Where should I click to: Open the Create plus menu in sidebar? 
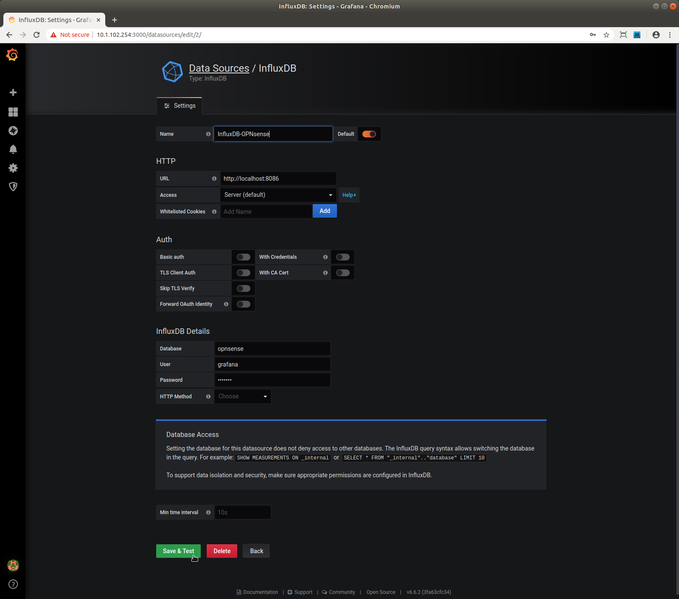(13, 92)
